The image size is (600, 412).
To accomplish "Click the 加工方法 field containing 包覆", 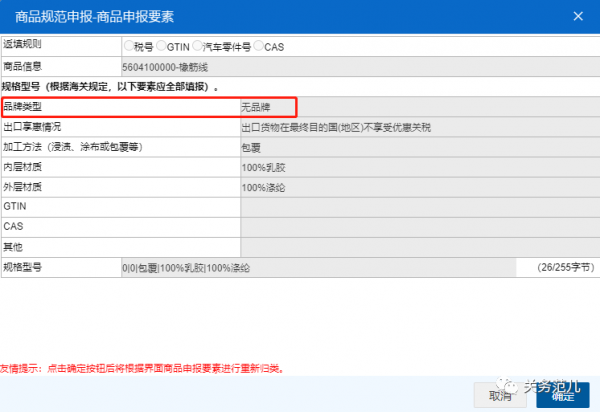I will click(418, 147).
